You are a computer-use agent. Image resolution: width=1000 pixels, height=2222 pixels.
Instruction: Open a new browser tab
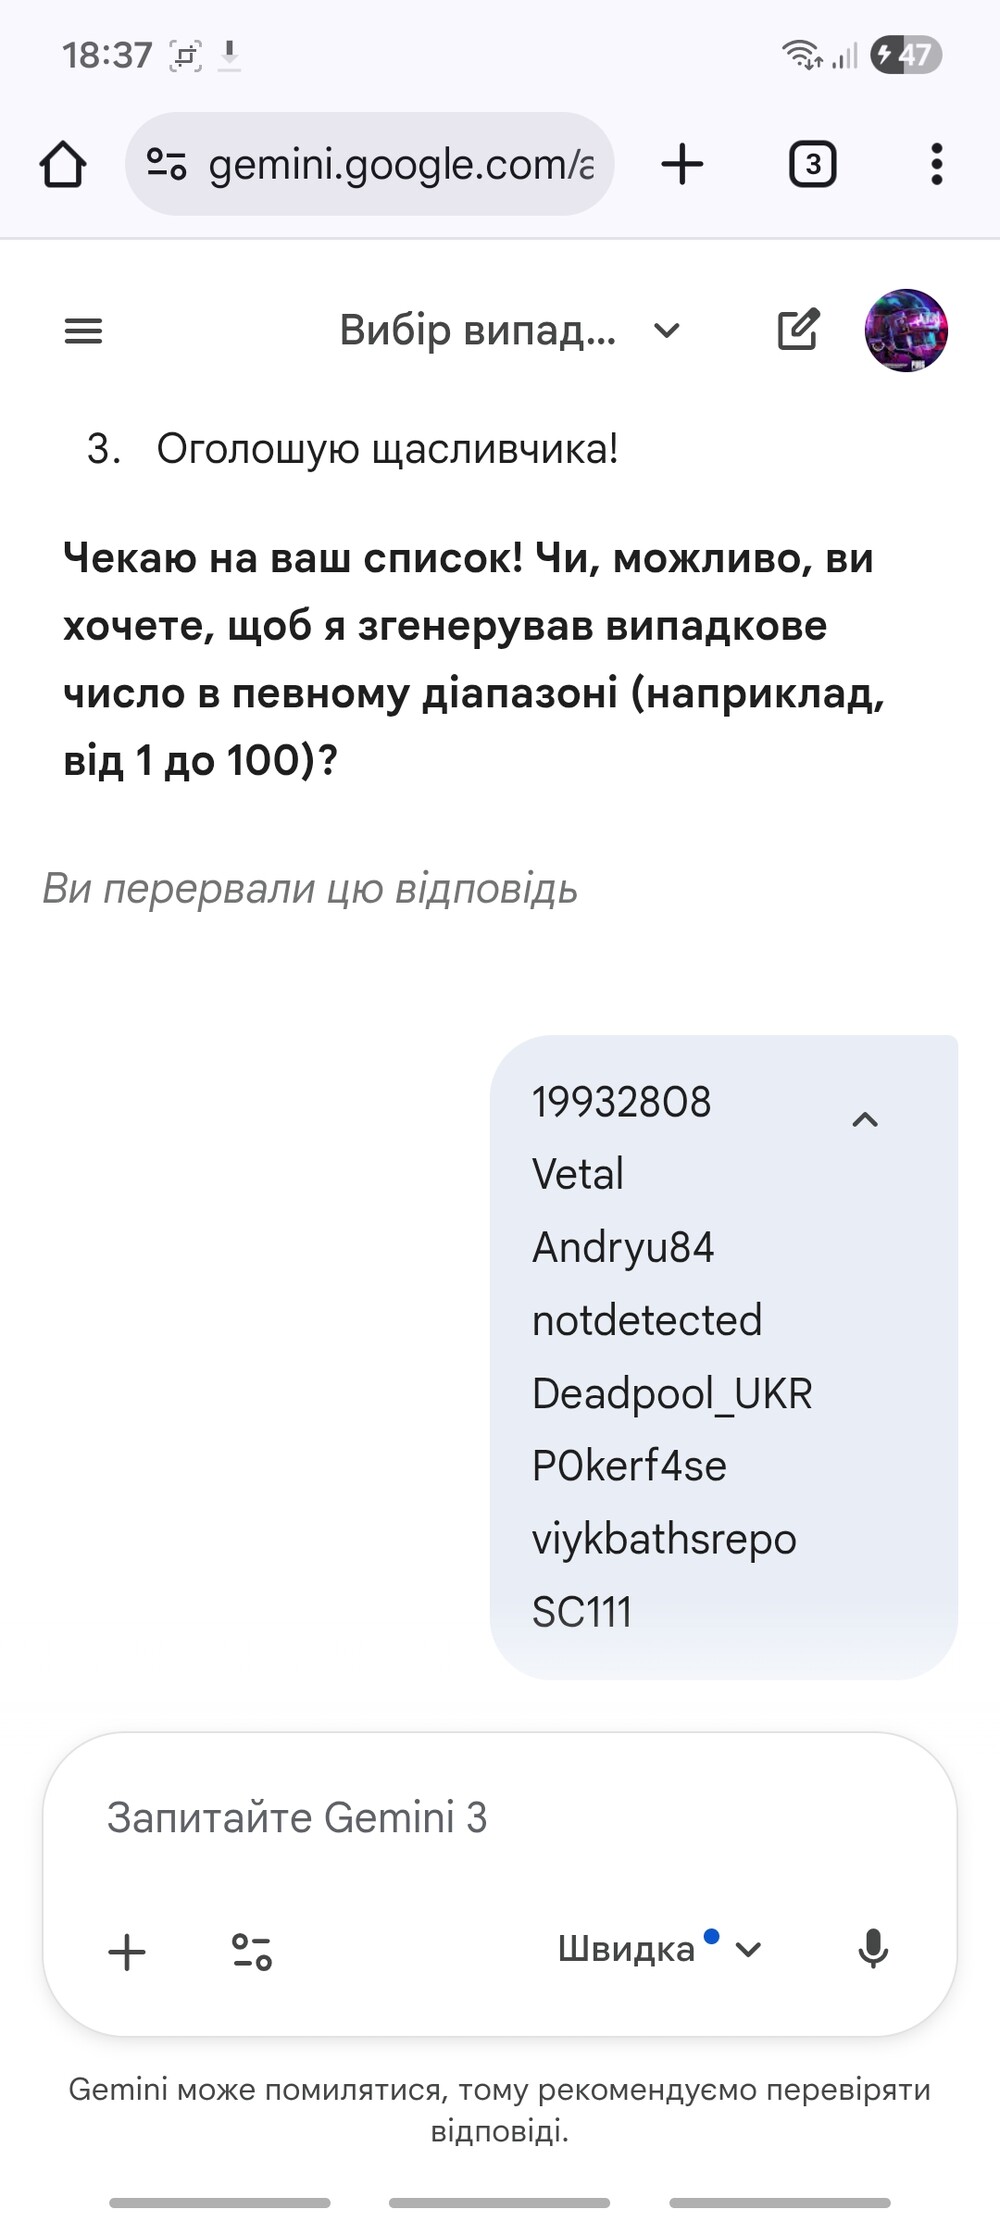tap(683, 164)
